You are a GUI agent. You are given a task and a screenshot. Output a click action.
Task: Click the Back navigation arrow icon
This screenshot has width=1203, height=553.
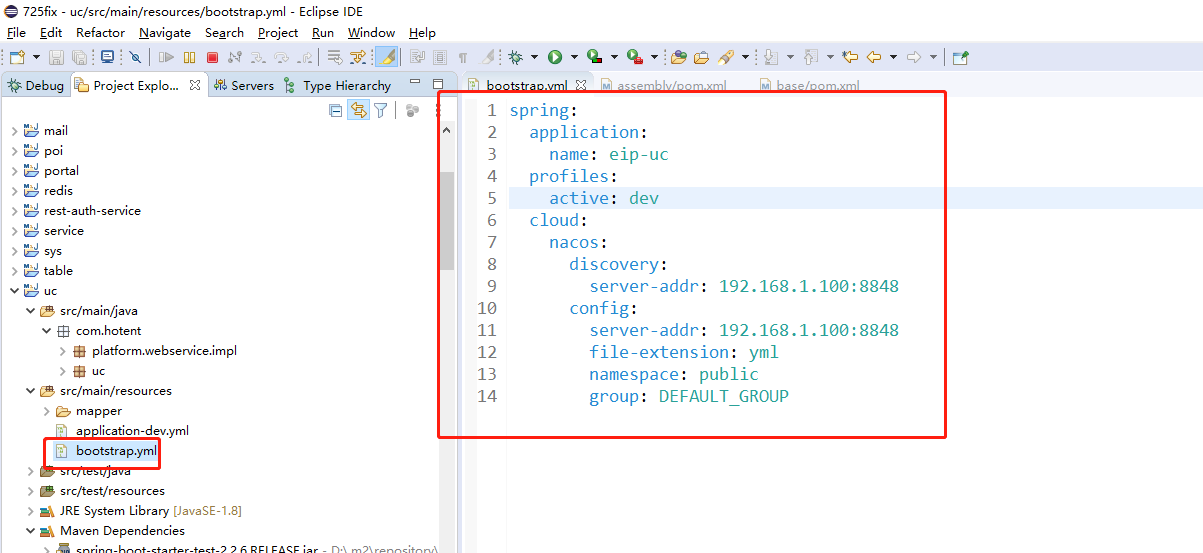(873, 58)
